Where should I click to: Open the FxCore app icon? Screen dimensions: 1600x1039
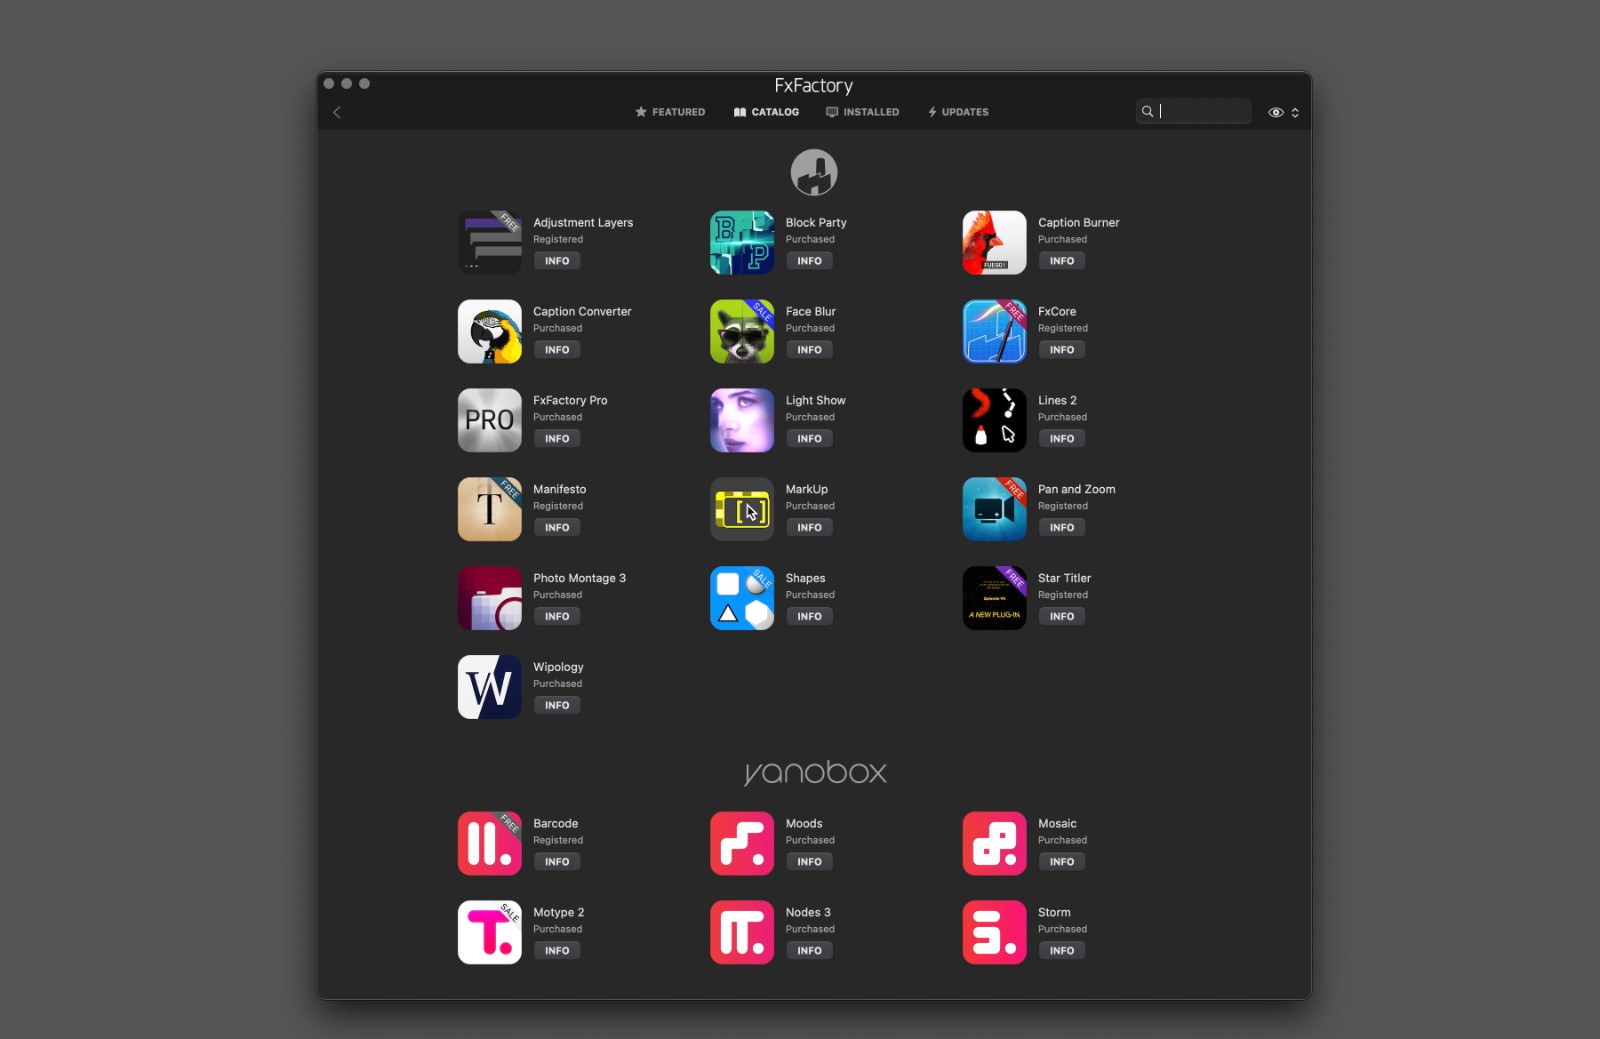pyautogui.click(x=995, y=332)
